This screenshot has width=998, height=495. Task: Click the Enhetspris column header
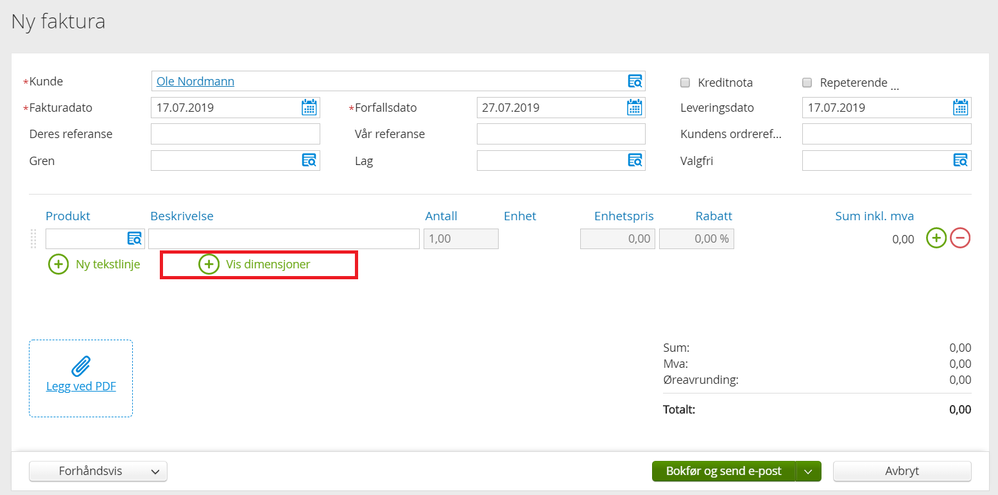tap(624, 216)
